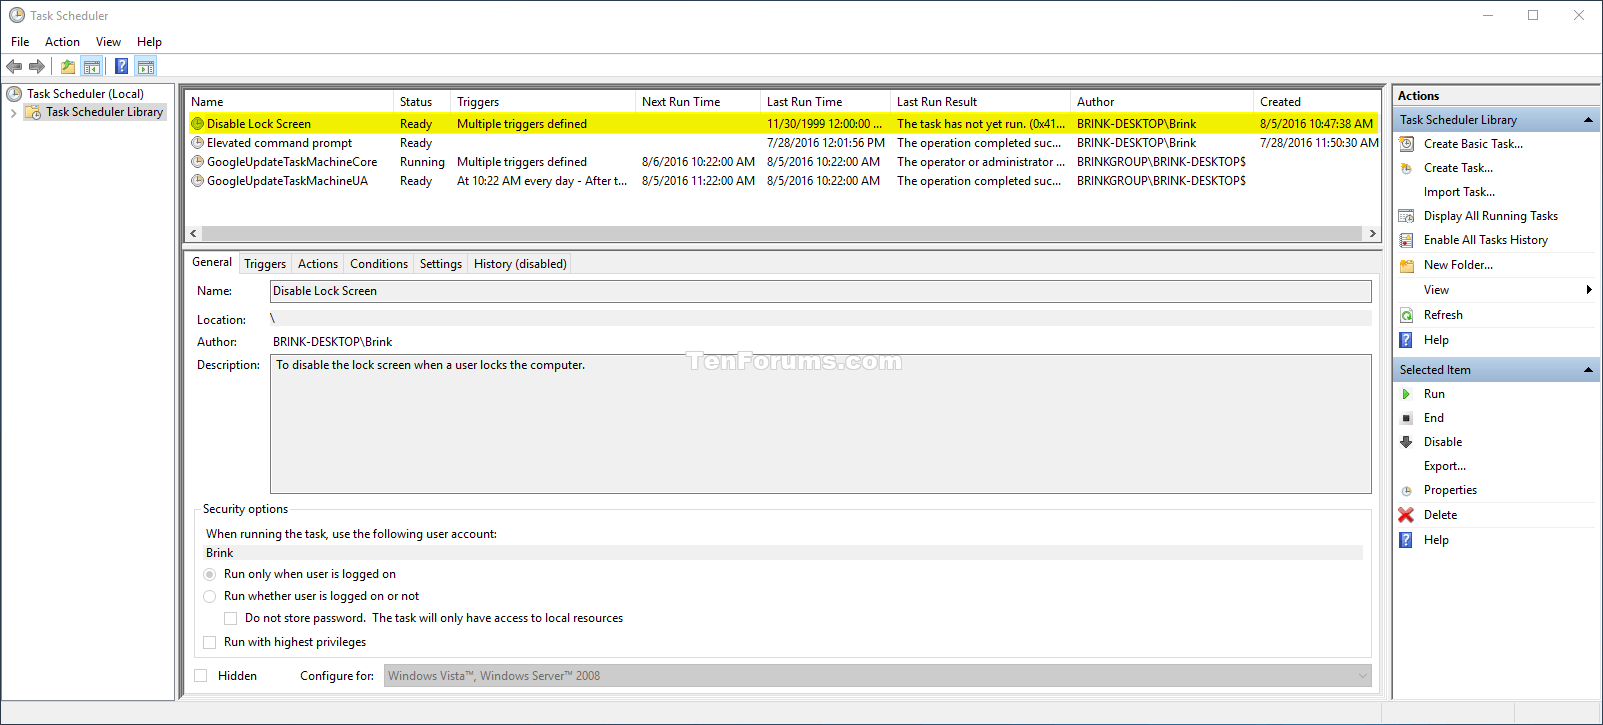This screenshot has width=1603, height=725.
Task: Click the GoogleUpdateTaskMachineCore Running status cell
Action: click(x=422, y=162)
